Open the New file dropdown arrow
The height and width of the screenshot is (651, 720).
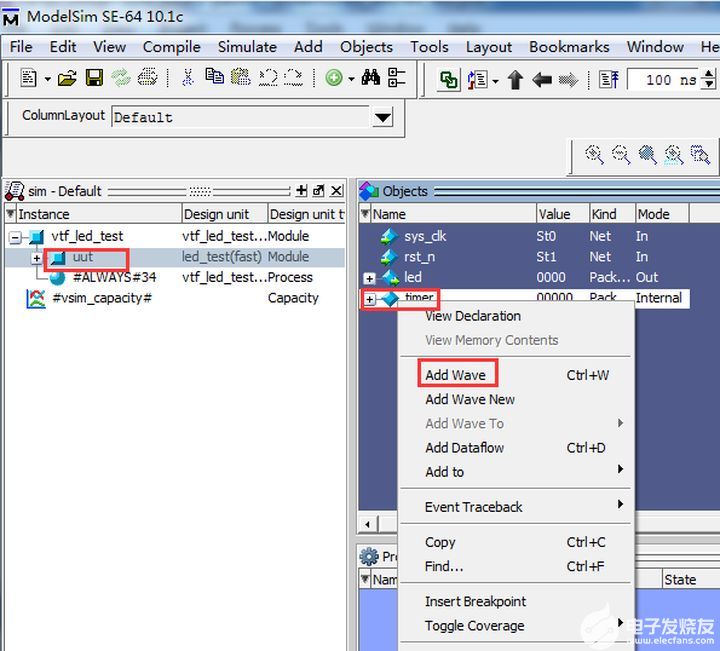pos(48,79)
